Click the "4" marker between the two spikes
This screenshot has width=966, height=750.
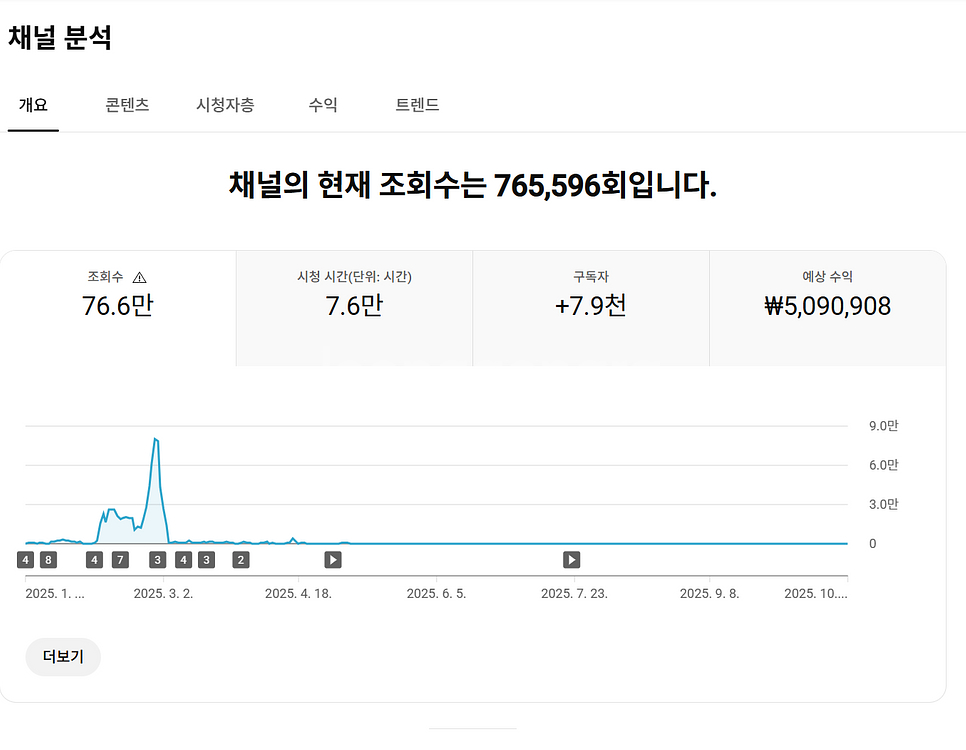95,560
